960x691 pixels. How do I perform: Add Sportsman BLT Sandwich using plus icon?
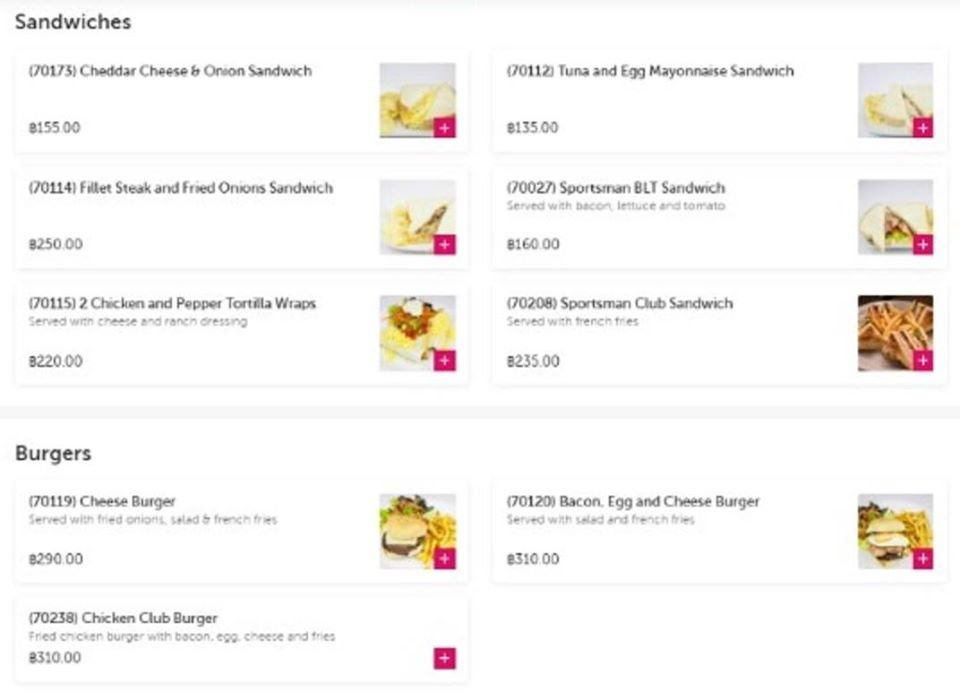pyautogui.click(x=923, y=244)
